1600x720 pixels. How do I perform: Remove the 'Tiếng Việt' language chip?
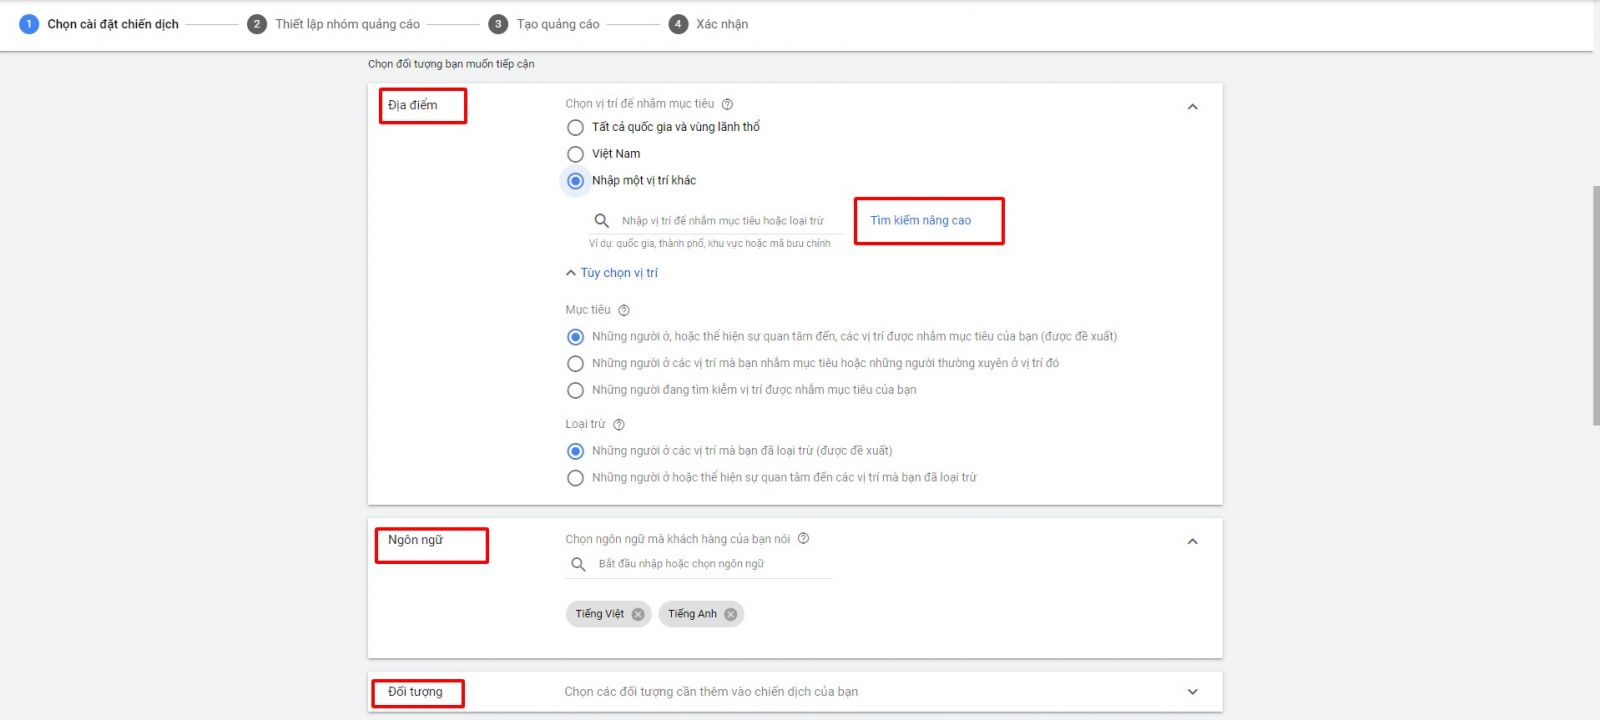pos(638,614)
